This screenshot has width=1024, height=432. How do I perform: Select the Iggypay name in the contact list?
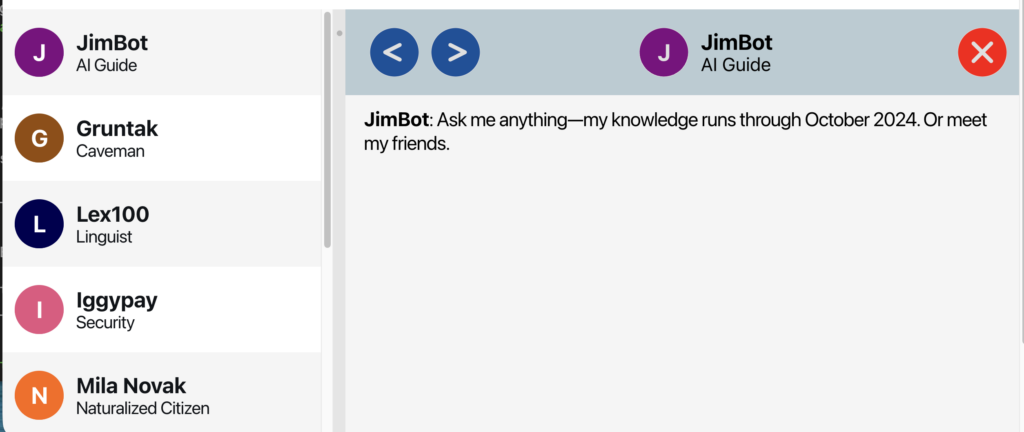[x=116, y=300]
